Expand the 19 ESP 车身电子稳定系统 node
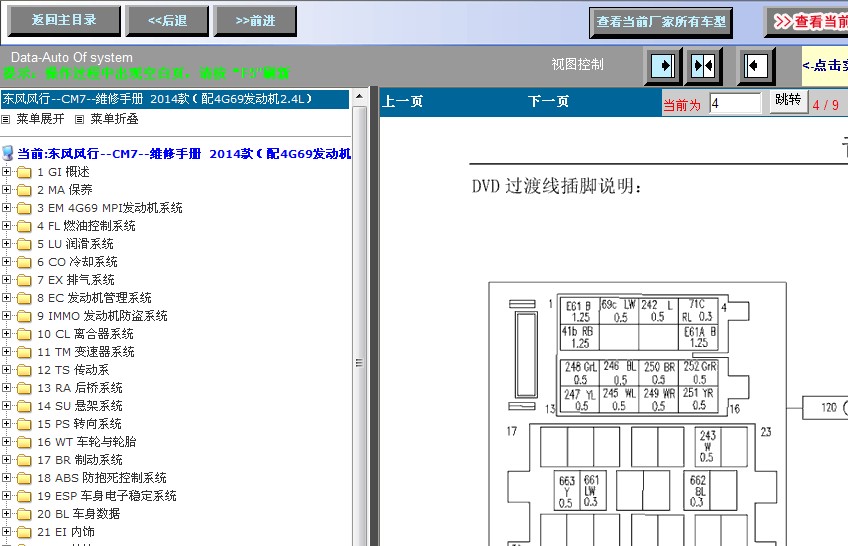 tap(6, 496)
